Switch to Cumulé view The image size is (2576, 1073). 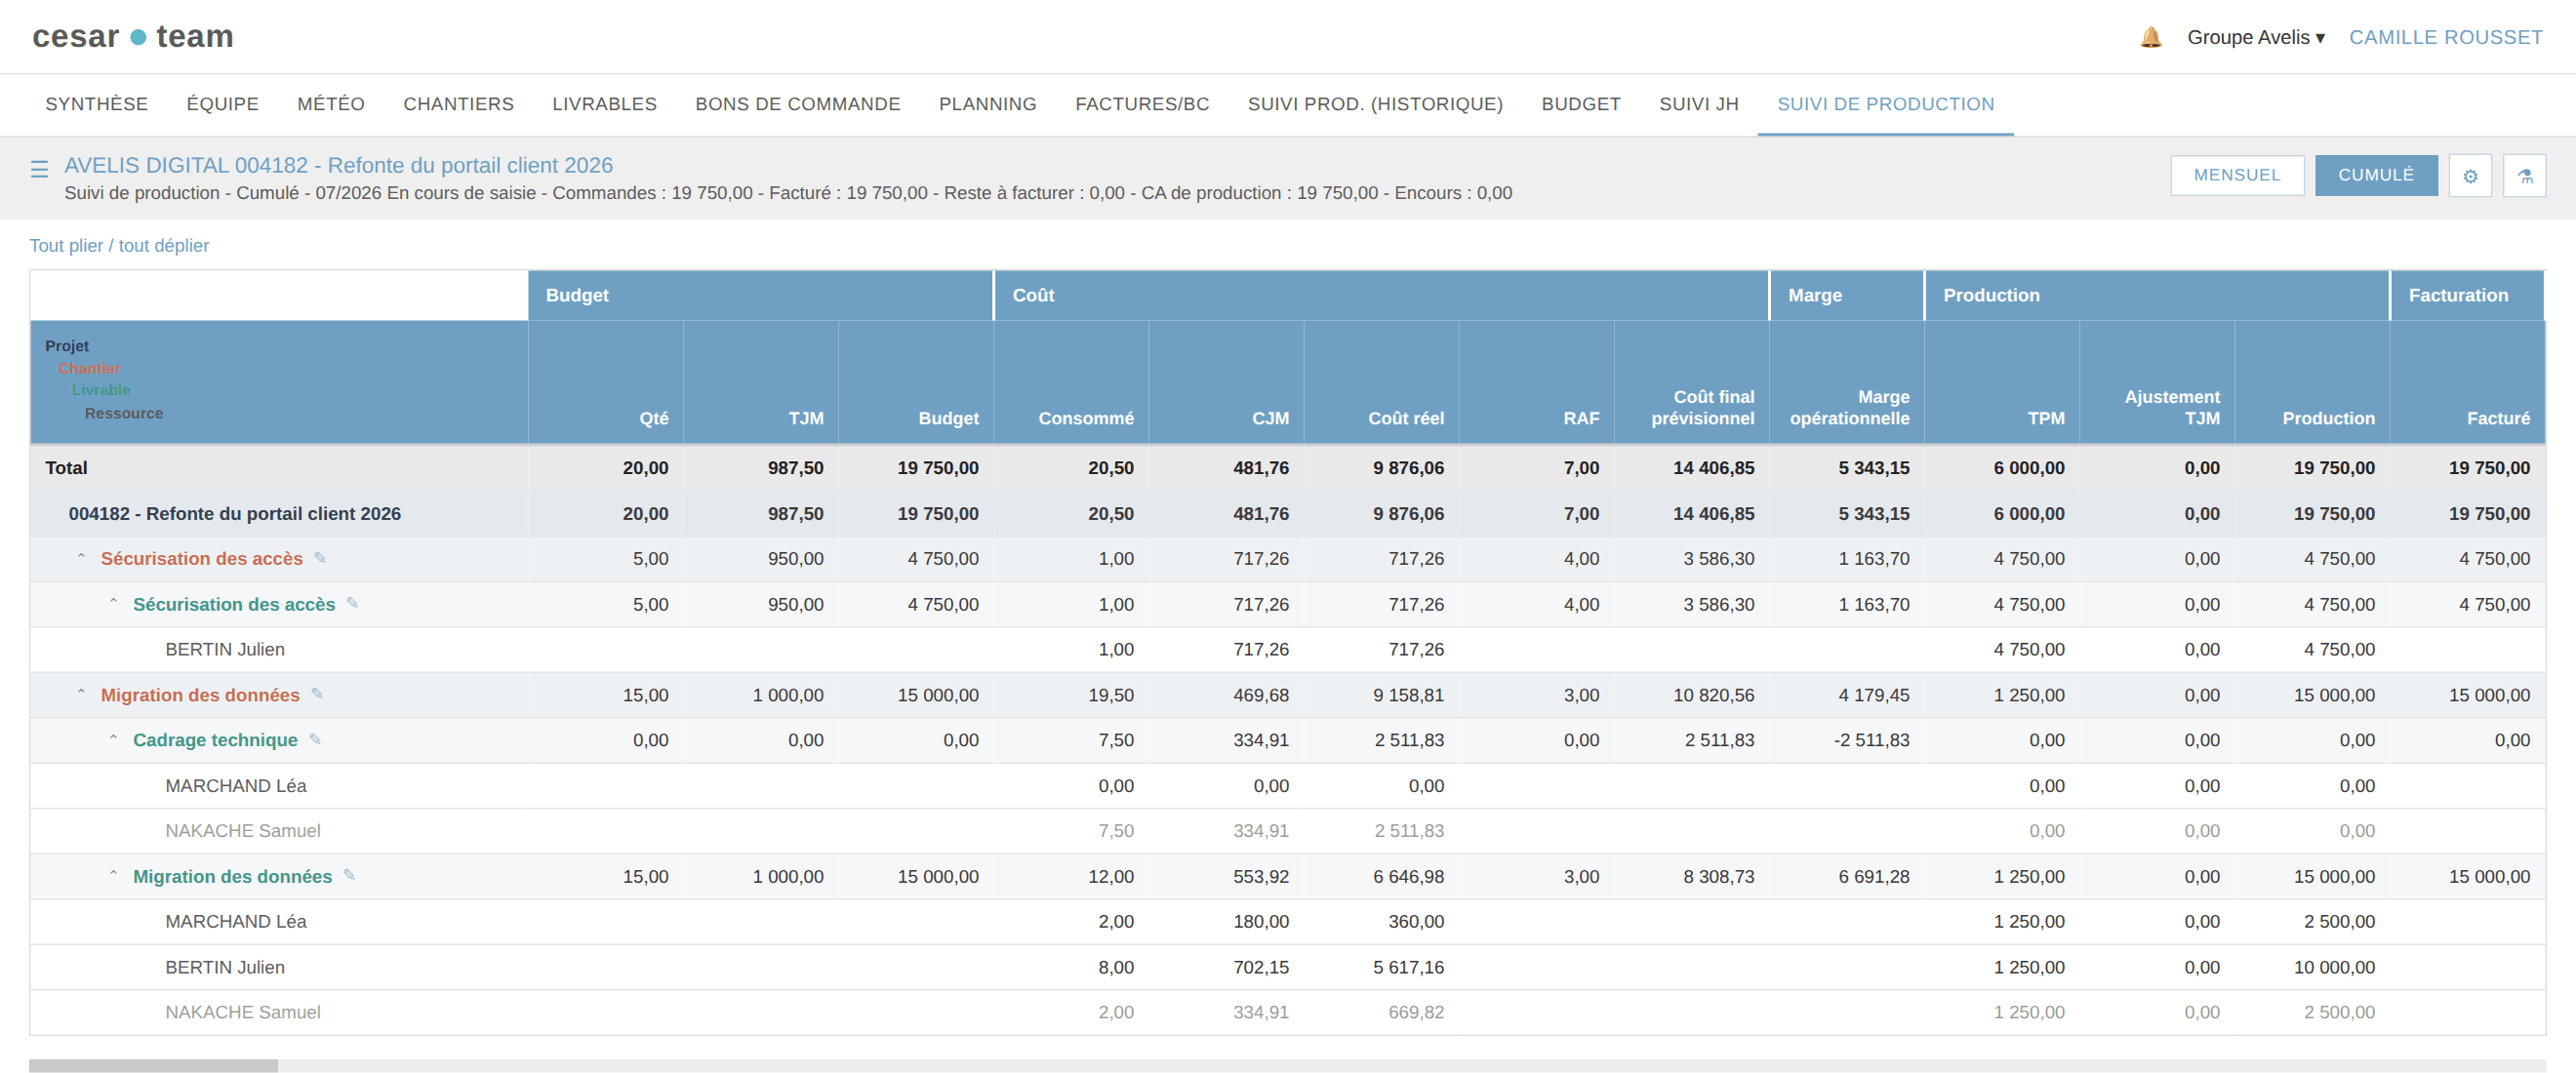click(2376, 176)
